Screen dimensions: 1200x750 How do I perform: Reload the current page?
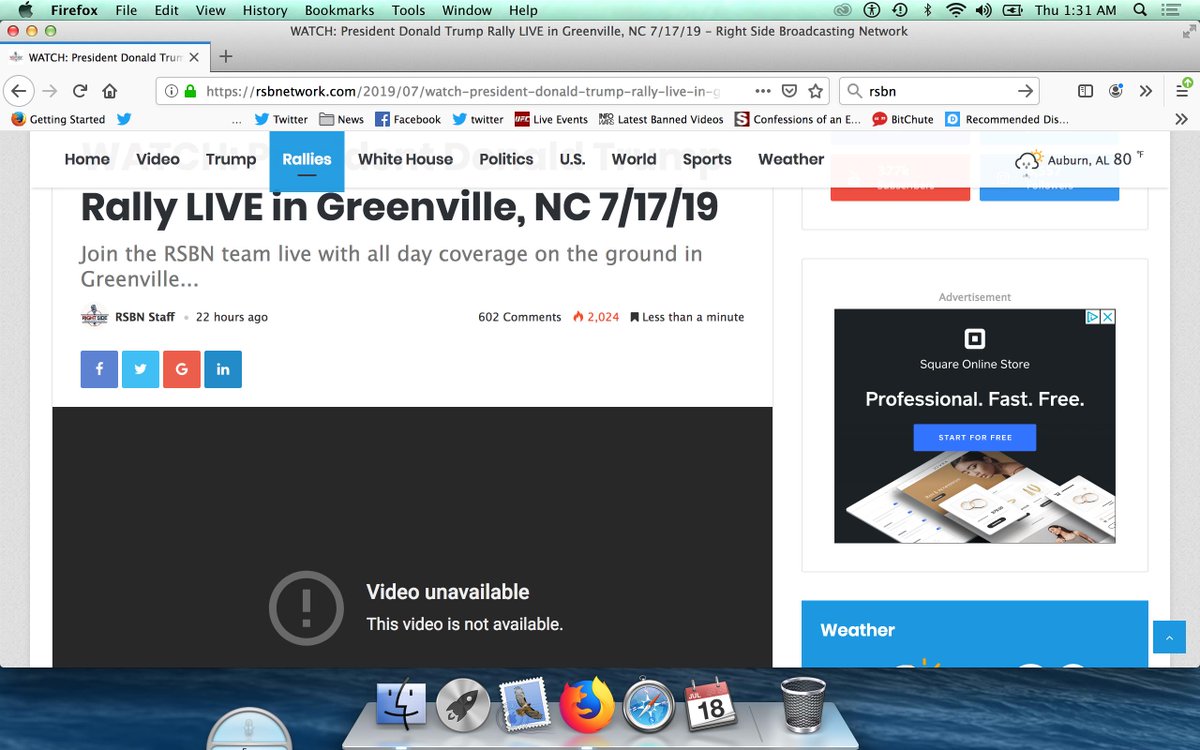click(80, 91)
